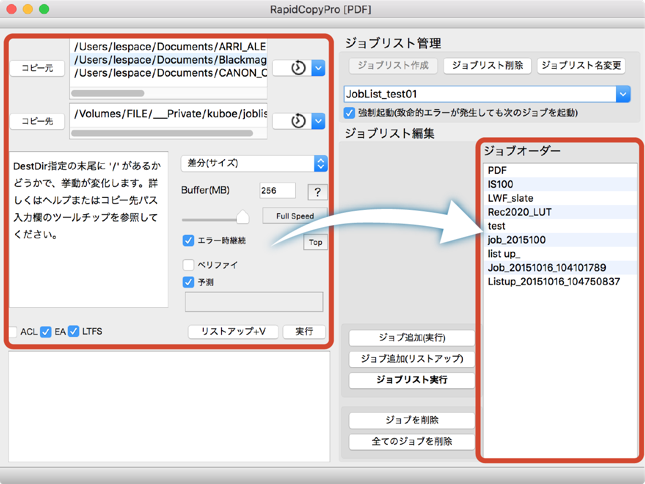Select test job in list
The height and width of the screenshot is (484, 645).
coord(561,226)
